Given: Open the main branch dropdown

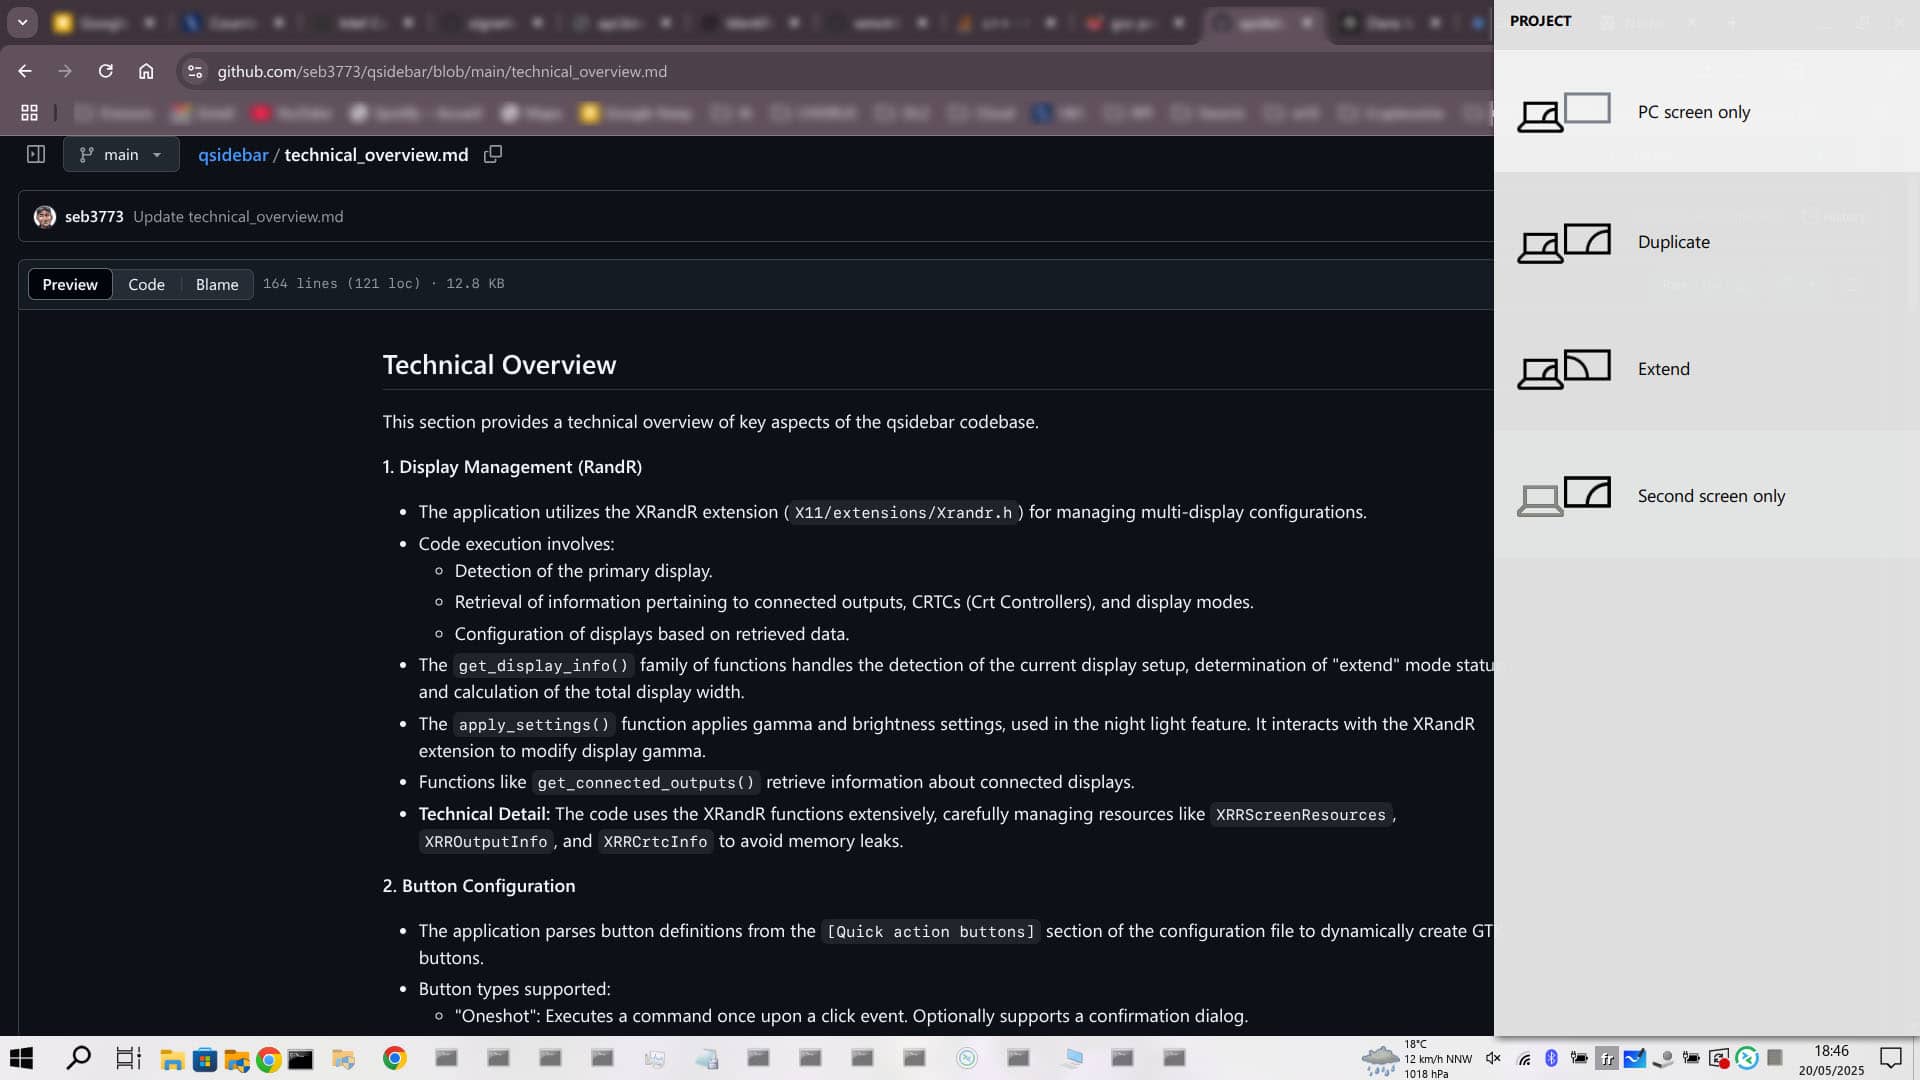Looking at the screenshot, I should pos(120,154).
